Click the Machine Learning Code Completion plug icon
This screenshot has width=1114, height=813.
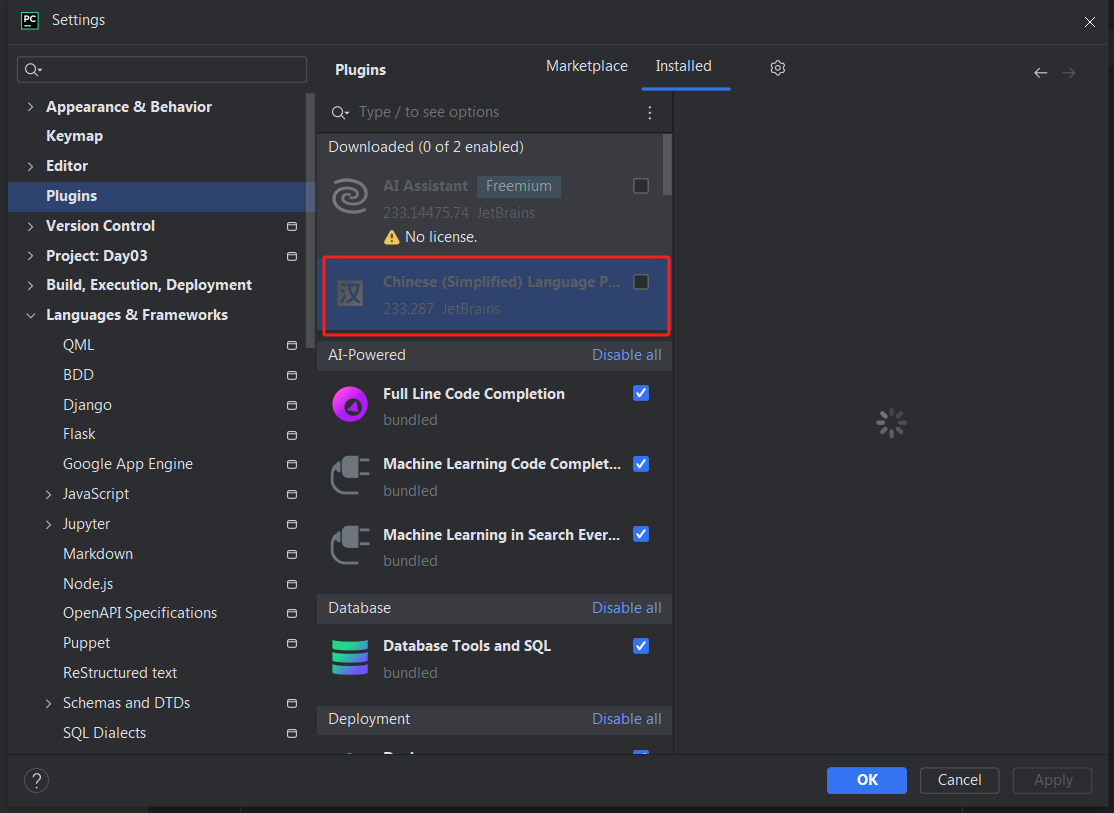tap(350, 475)
